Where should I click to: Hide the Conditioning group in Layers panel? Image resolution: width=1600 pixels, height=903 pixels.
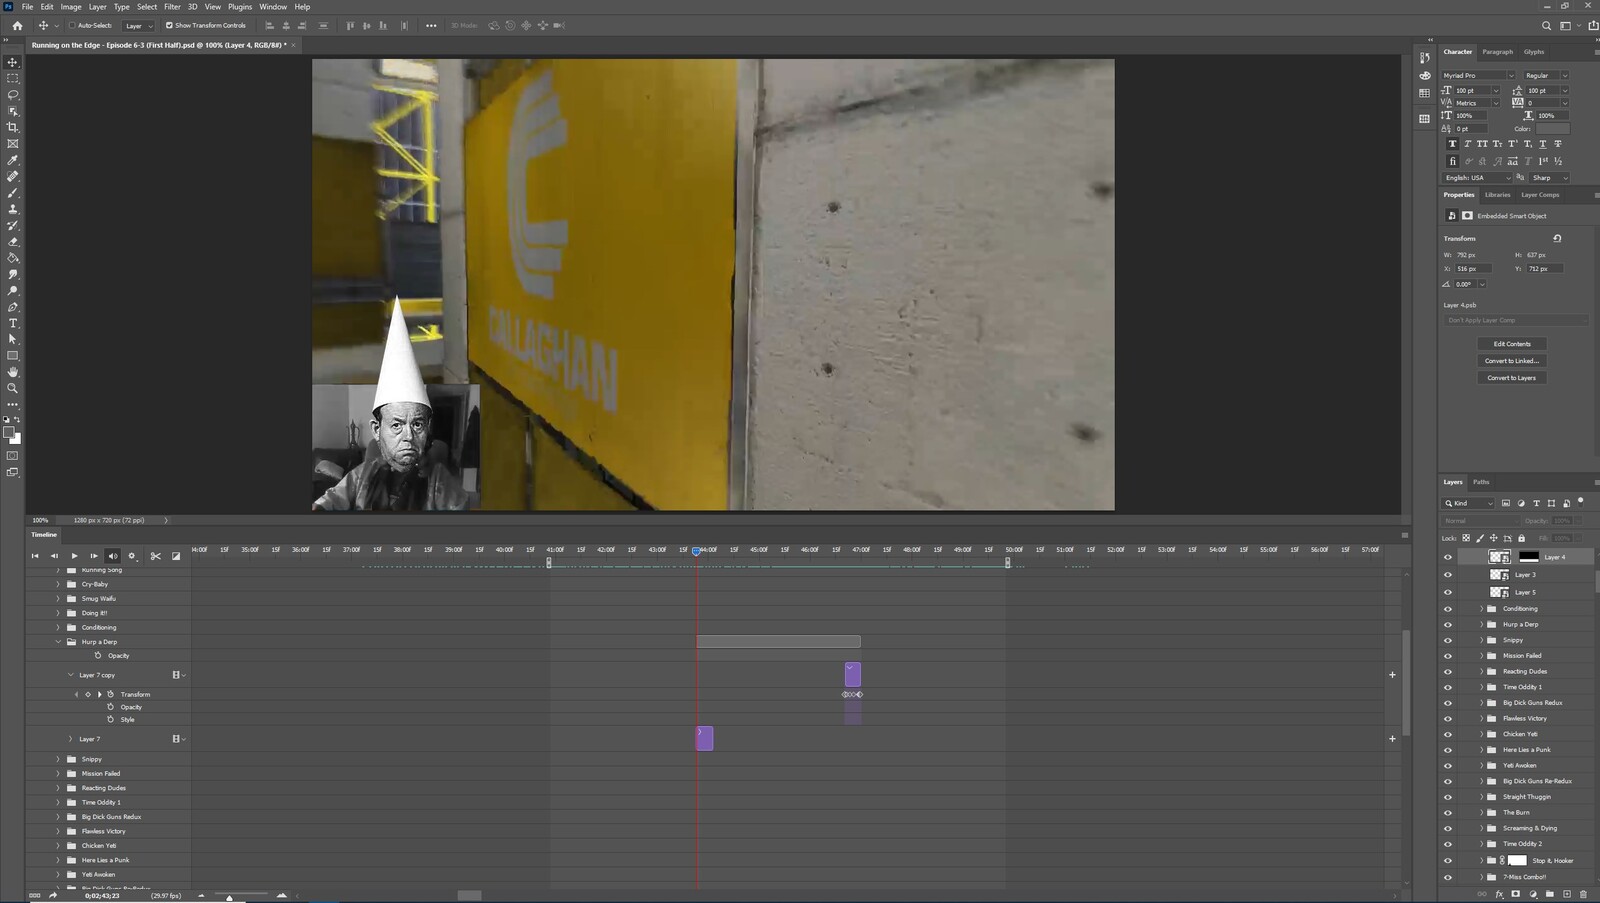click(x=1447, y=609)
